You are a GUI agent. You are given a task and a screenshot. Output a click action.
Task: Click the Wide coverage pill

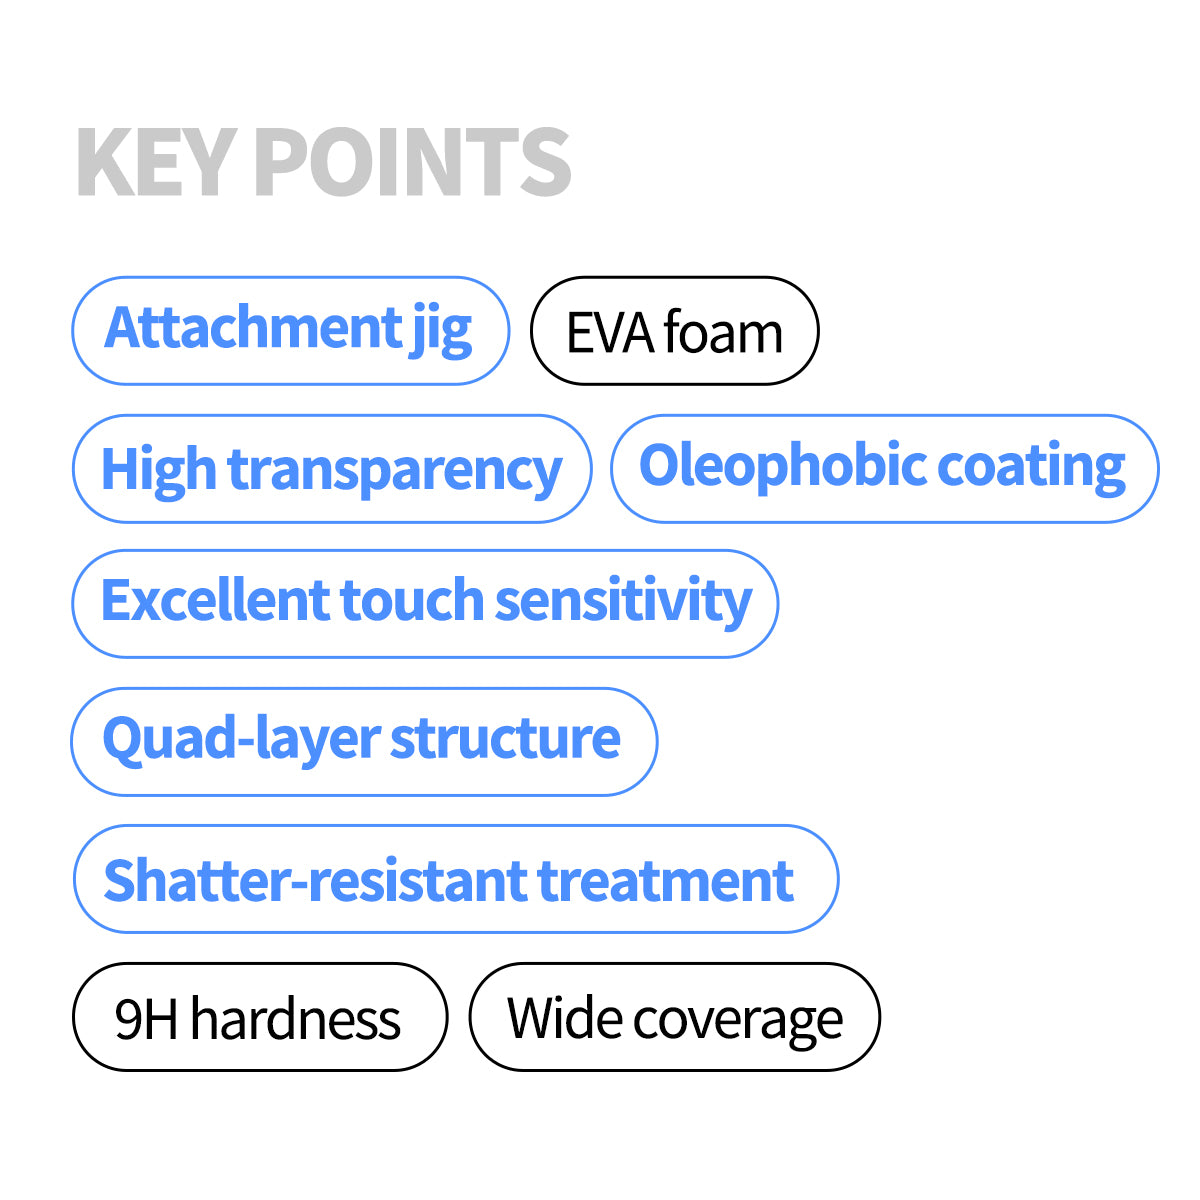pyautogui.click(x=674, y=1017)
